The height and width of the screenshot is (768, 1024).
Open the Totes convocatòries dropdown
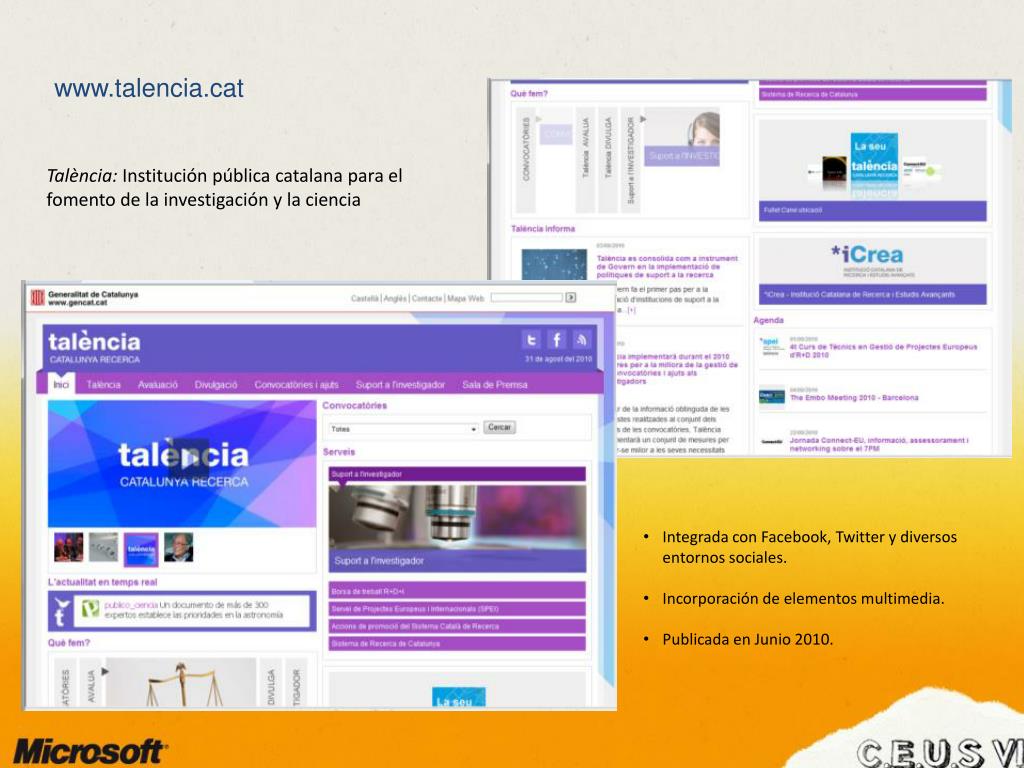(404, 428)
